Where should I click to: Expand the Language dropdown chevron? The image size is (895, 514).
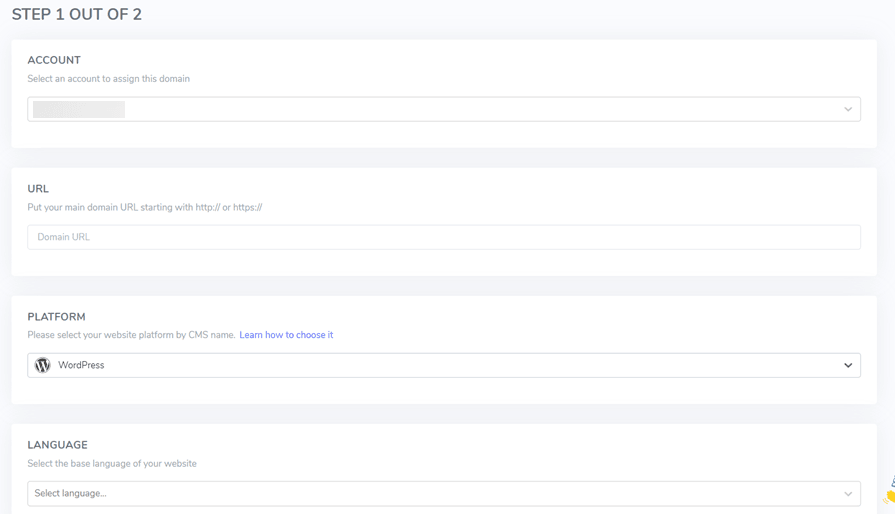(847, 494)
